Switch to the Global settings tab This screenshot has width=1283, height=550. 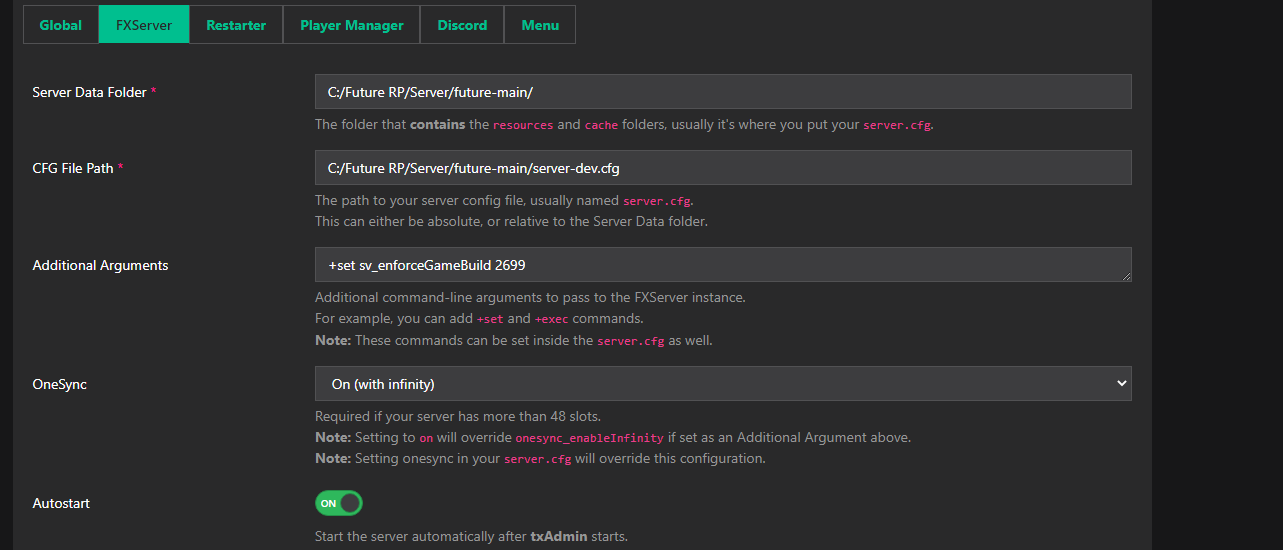tap(61, 25)
